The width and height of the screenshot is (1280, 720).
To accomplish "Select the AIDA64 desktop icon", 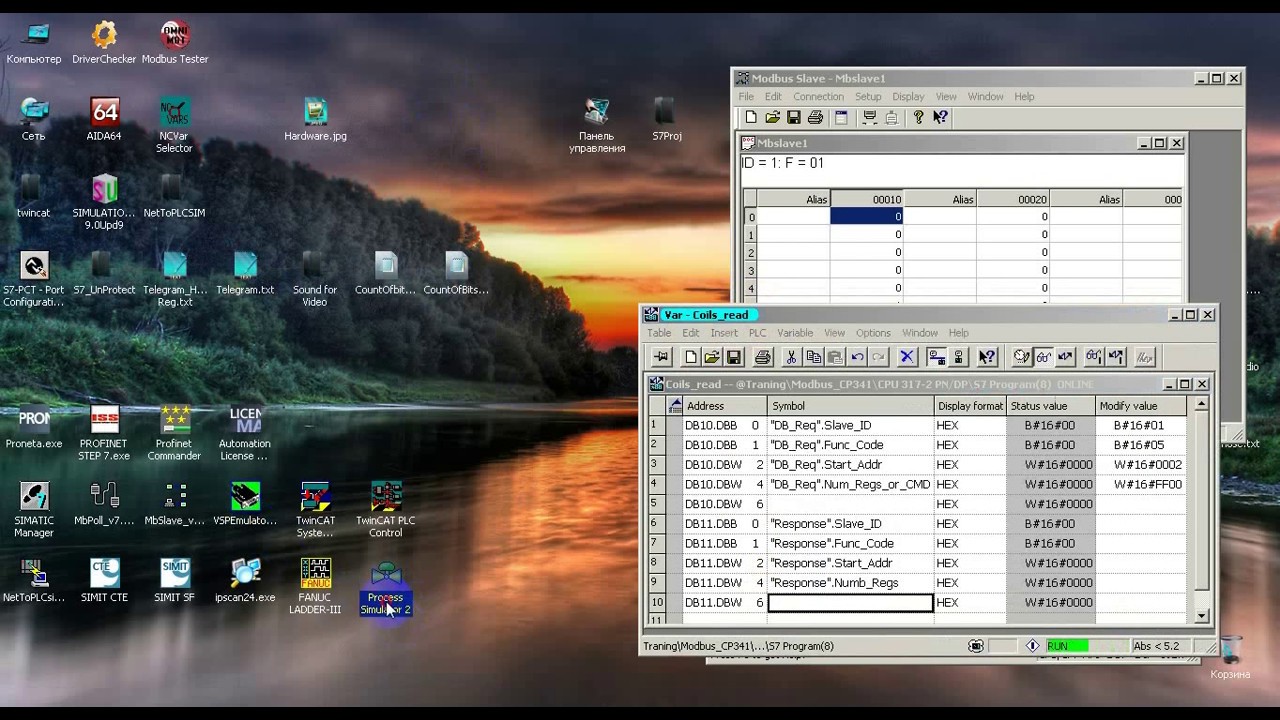I will [104, 119].
